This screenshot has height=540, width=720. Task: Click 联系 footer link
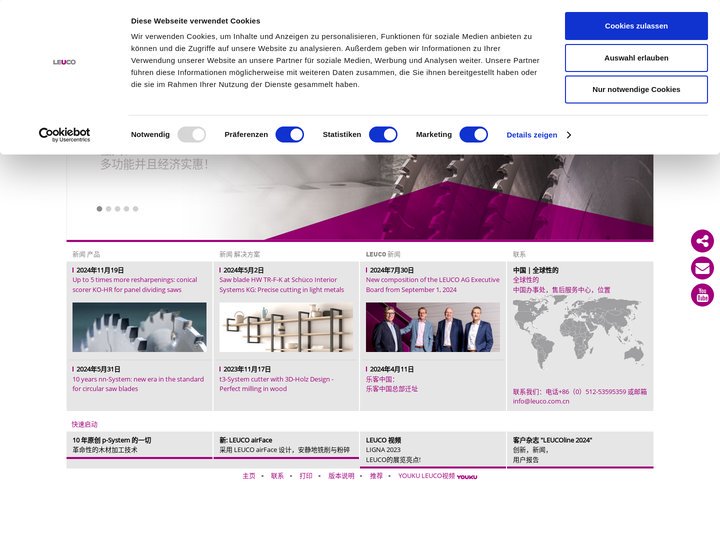[x=277, y=476]
